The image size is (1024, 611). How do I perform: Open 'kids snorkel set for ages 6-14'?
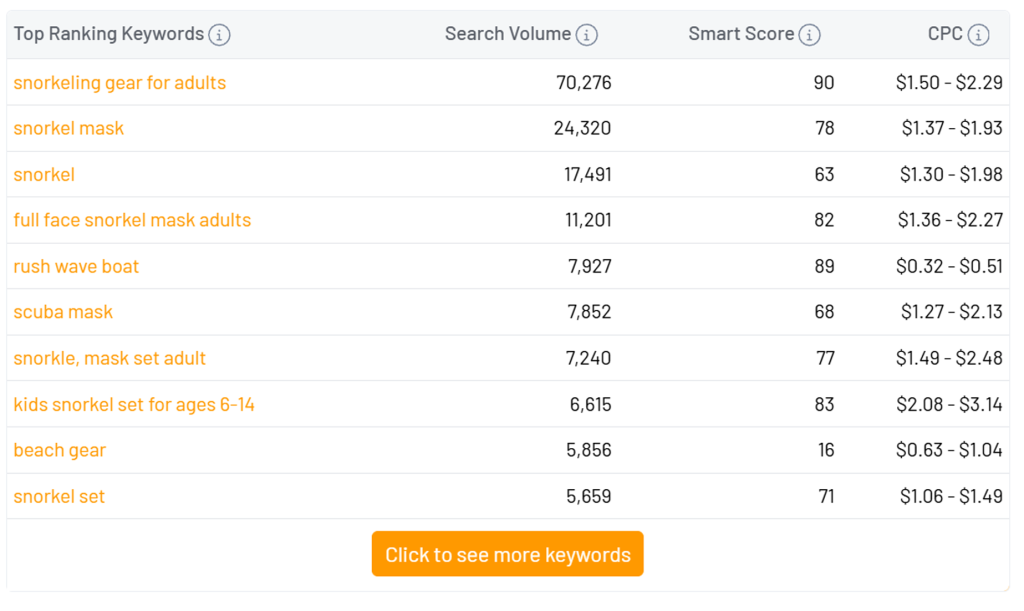coord(134,405)
